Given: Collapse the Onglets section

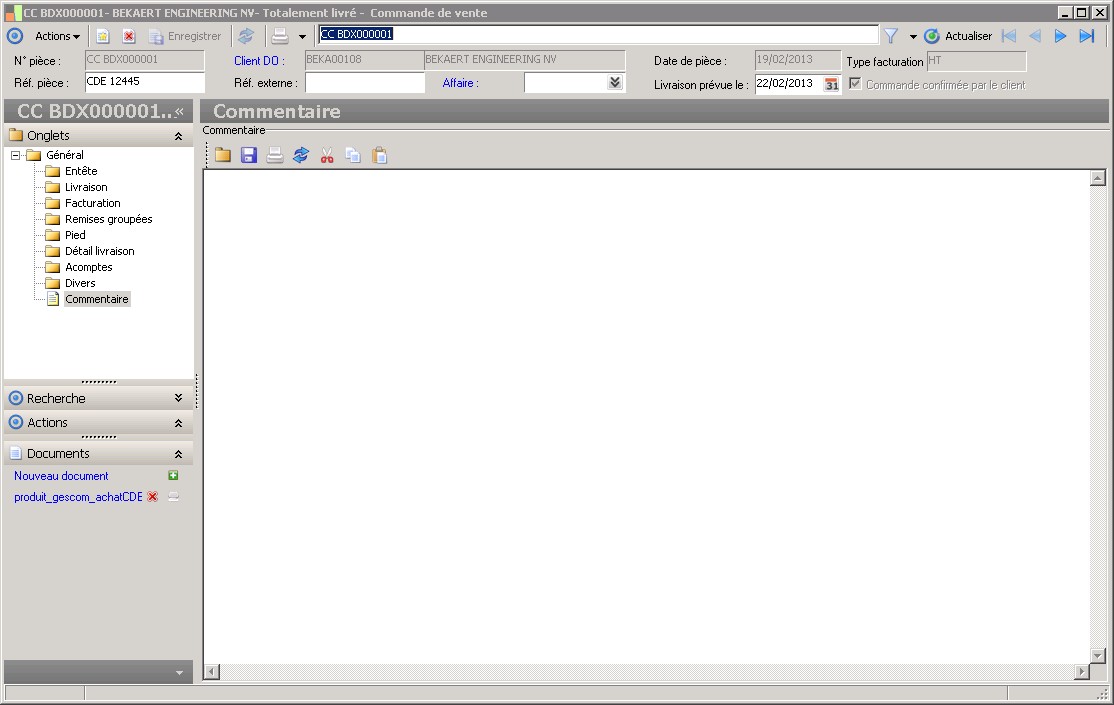Looking at the screenshot, I should click(x=178, y=136).
